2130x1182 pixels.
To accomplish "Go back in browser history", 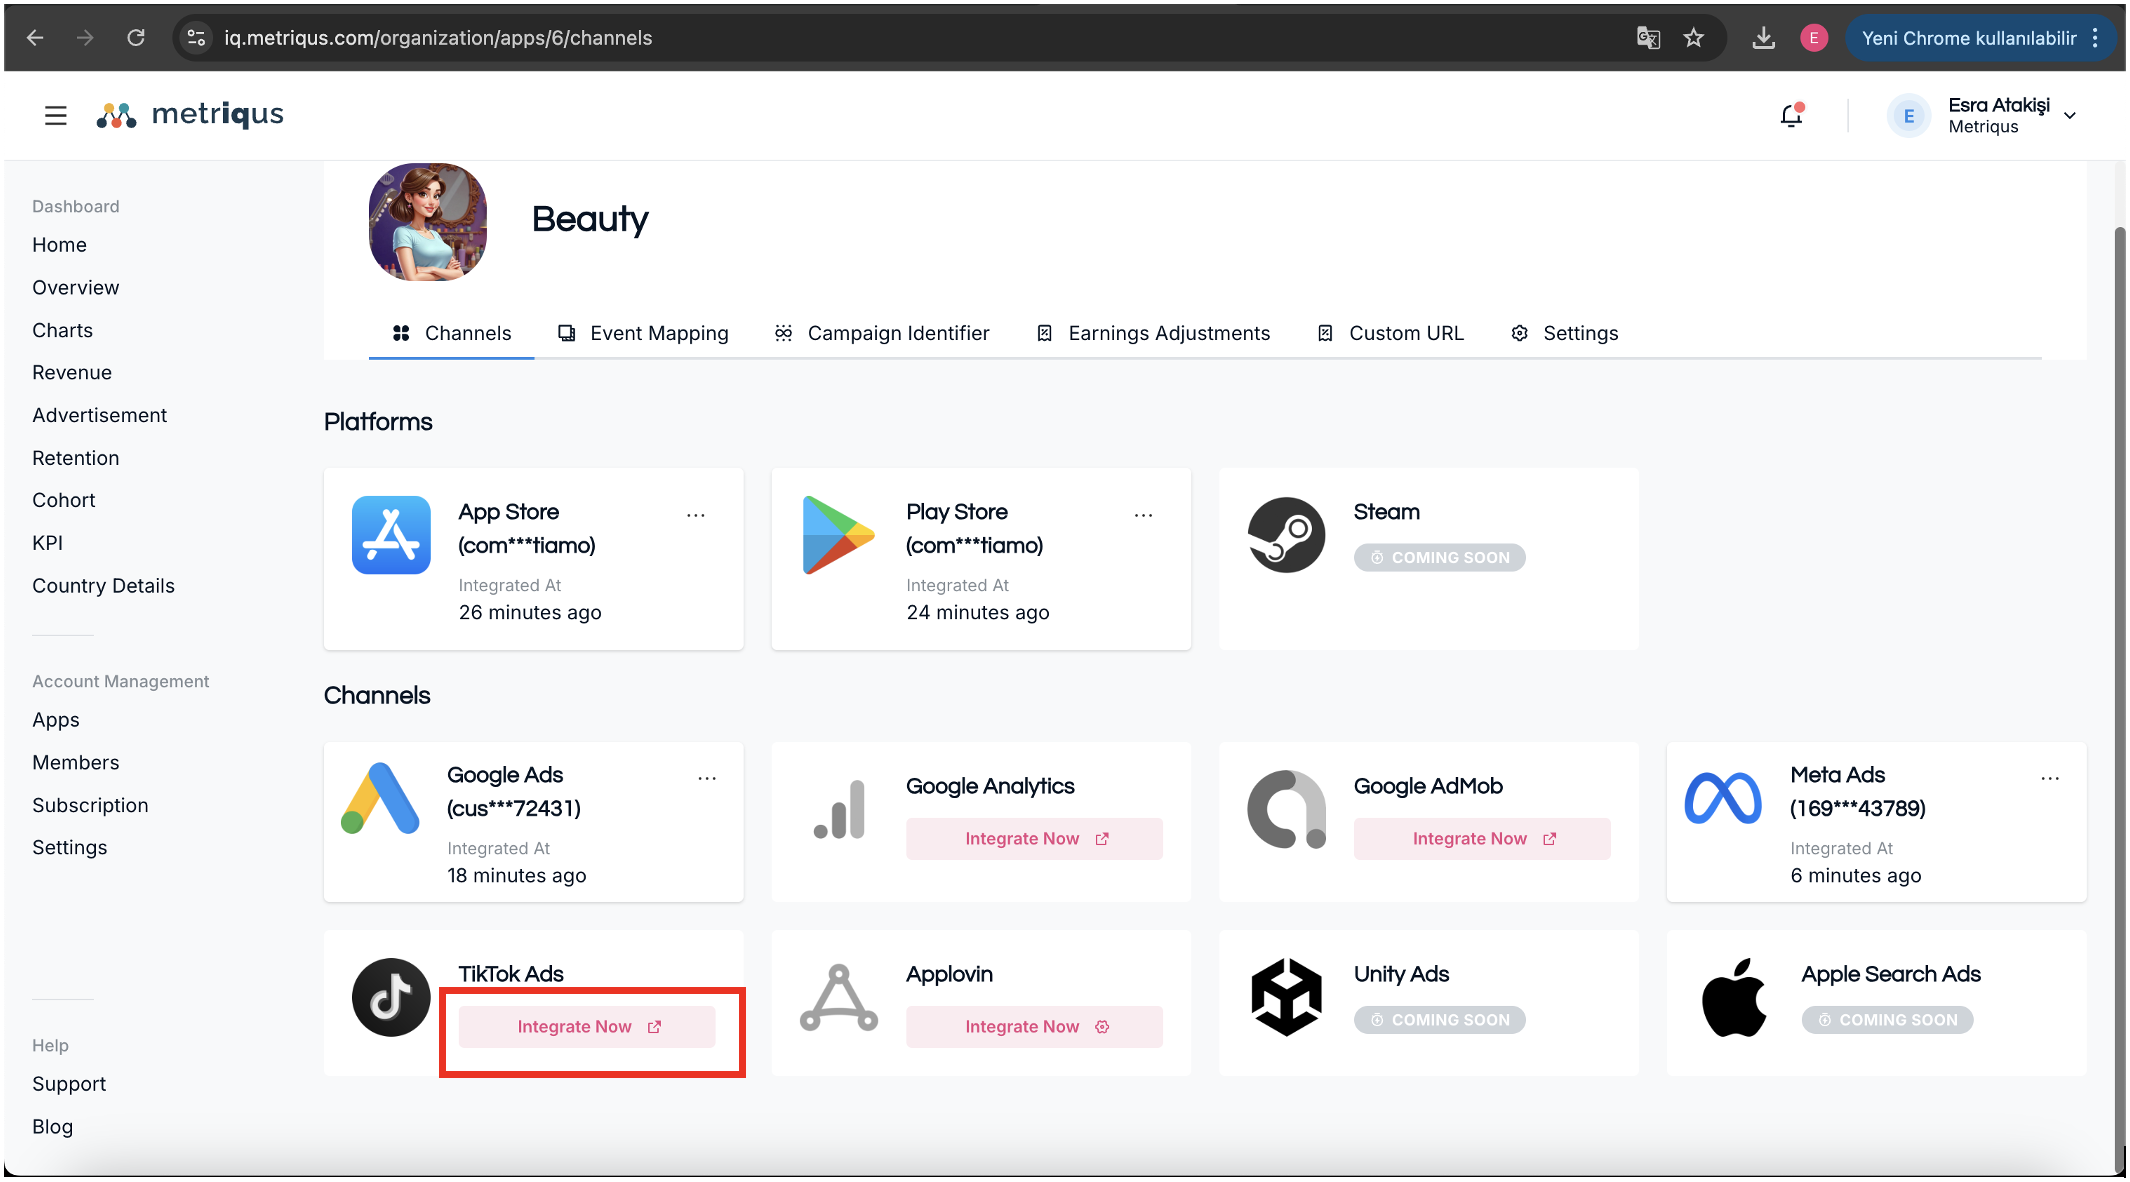I will click(35, 38).
